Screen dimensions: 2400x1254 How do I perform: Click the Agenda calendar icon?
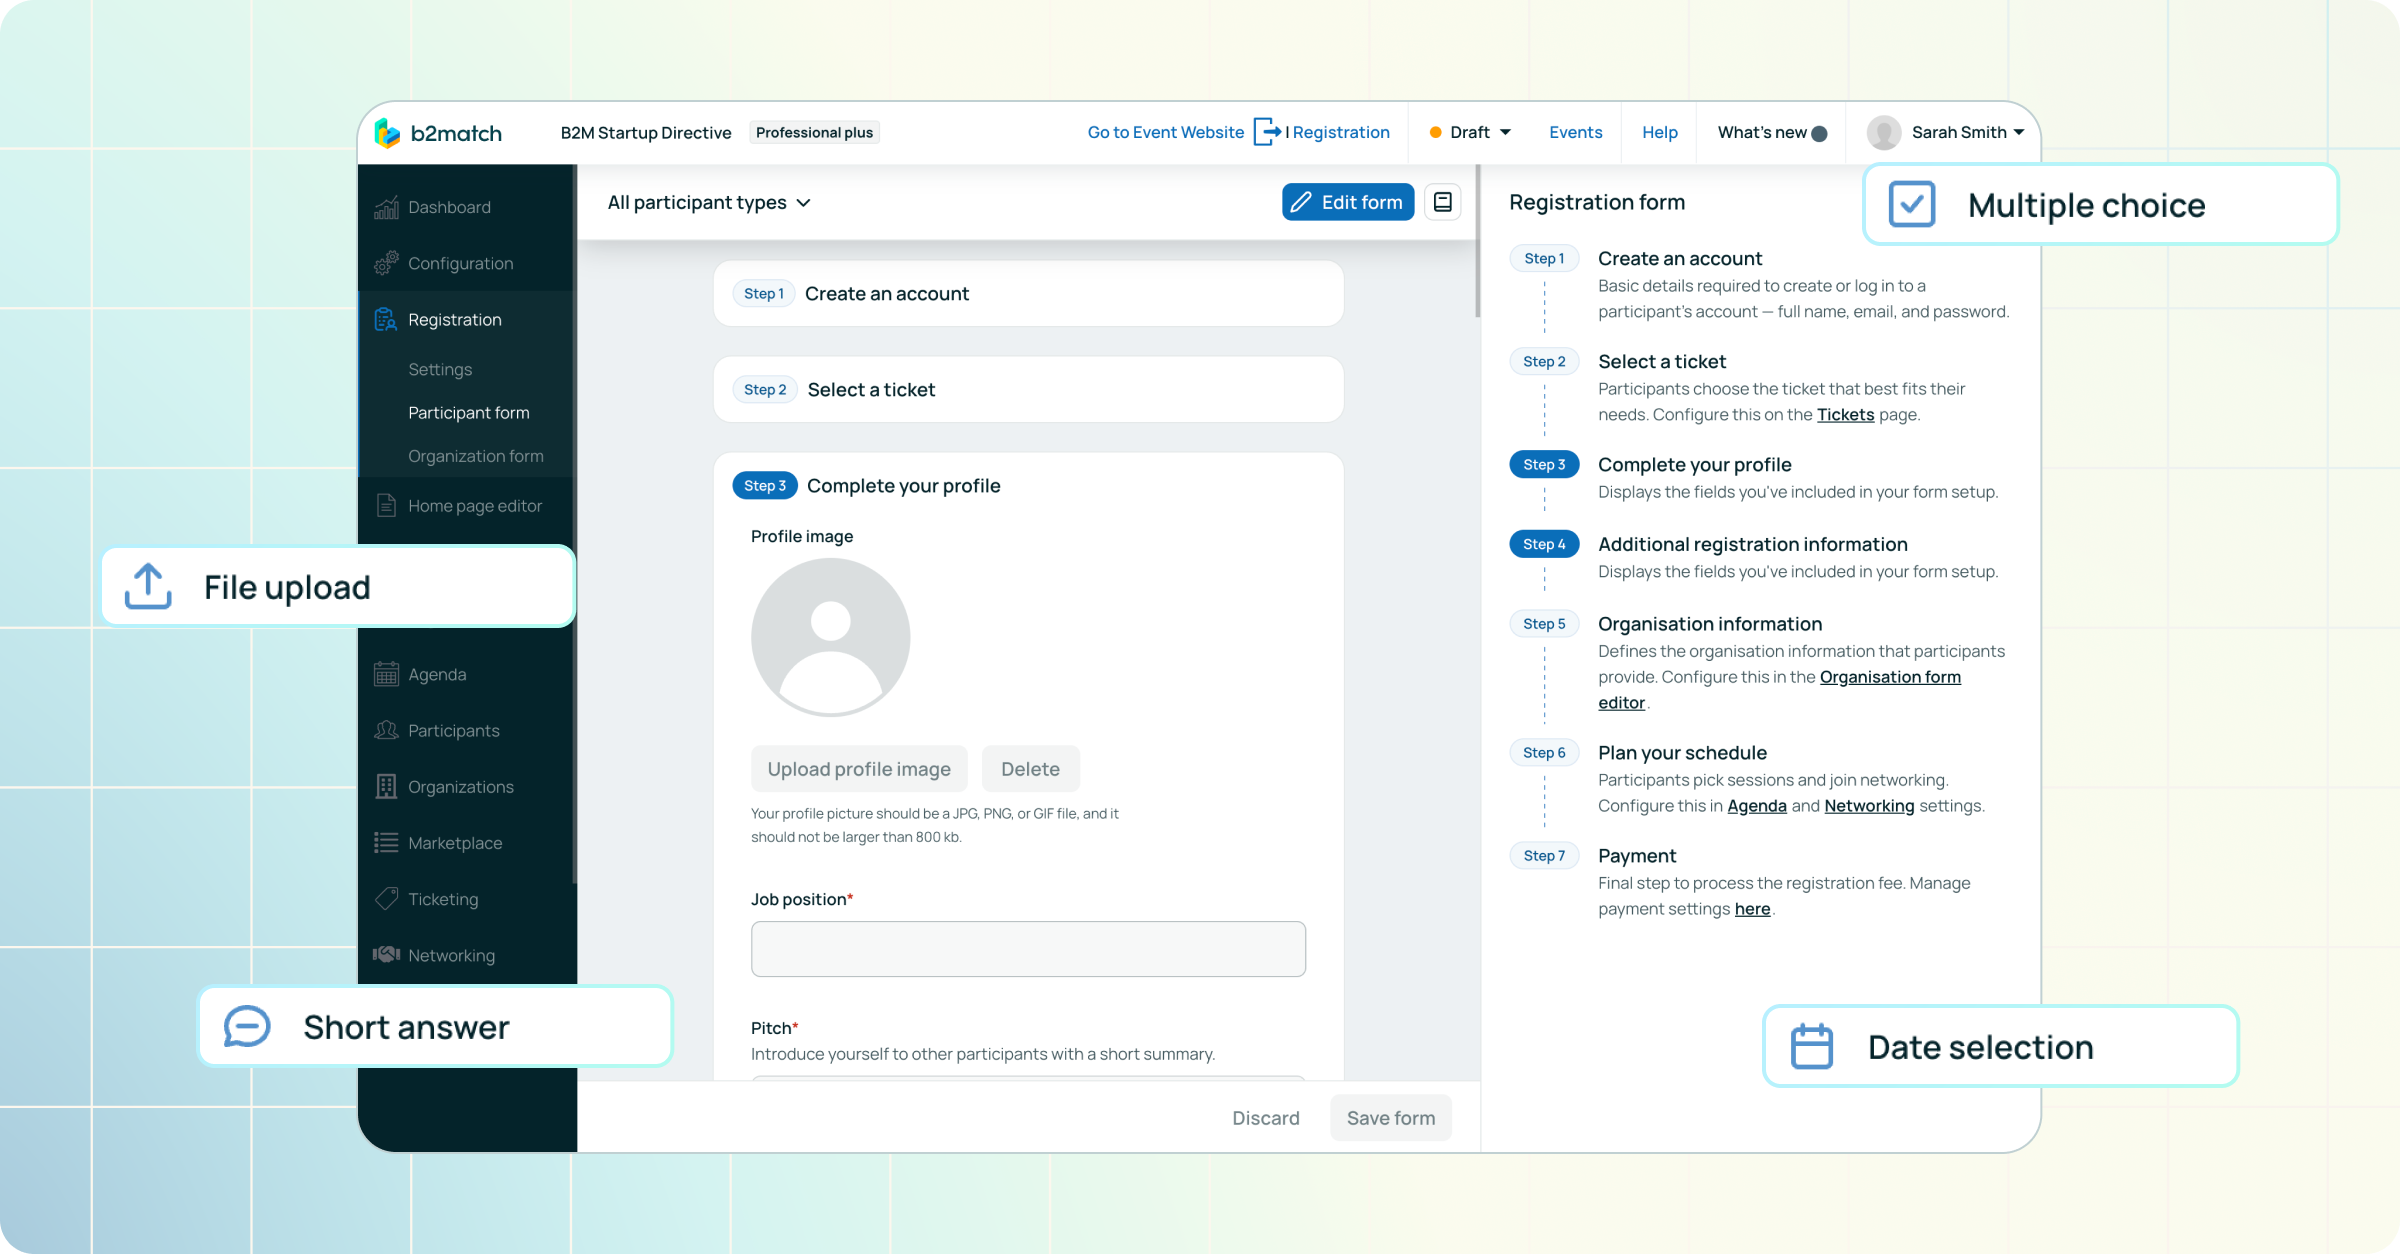coord(386,674)
